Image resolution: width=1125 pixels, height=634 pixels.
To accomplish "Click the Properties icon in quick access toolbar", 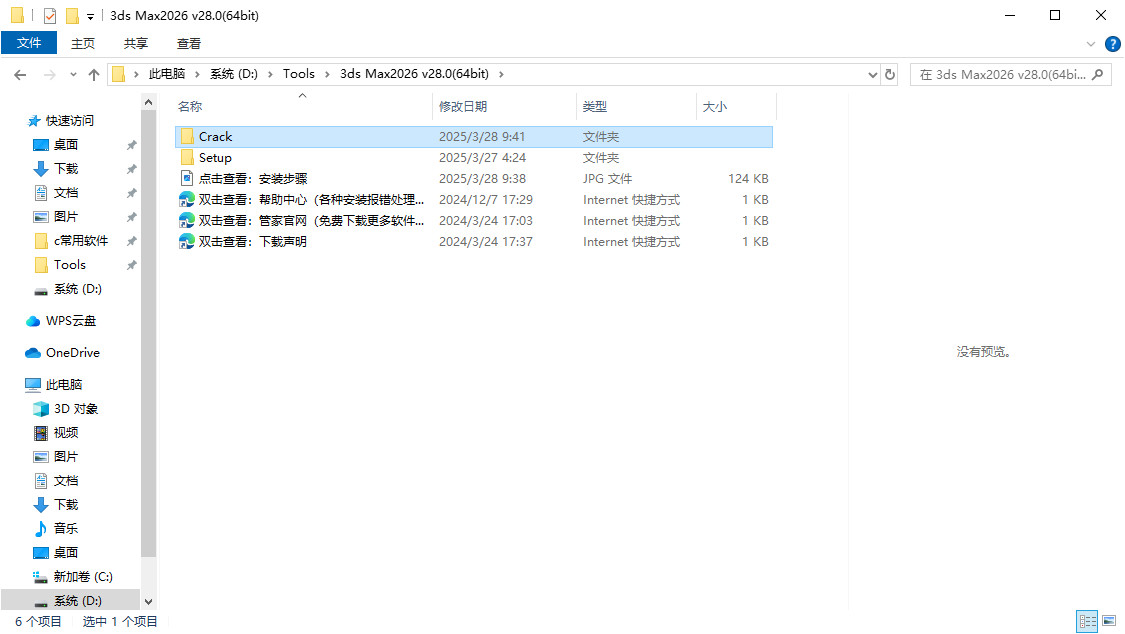I will (50, 15).
